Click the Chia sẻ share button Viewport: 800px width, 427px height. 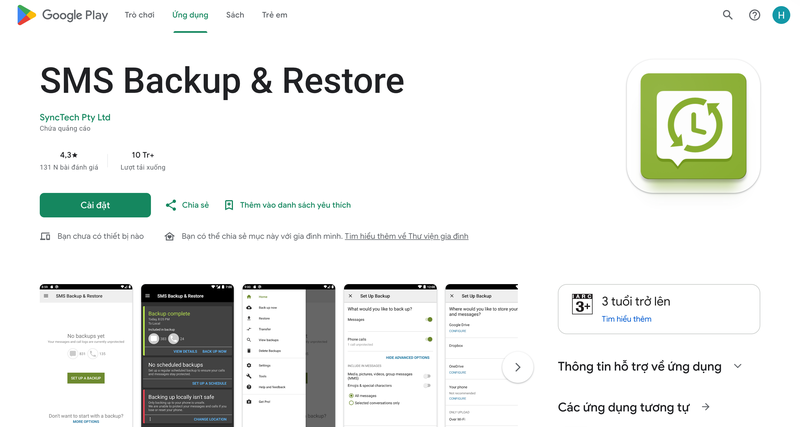[x=187, y=205]
